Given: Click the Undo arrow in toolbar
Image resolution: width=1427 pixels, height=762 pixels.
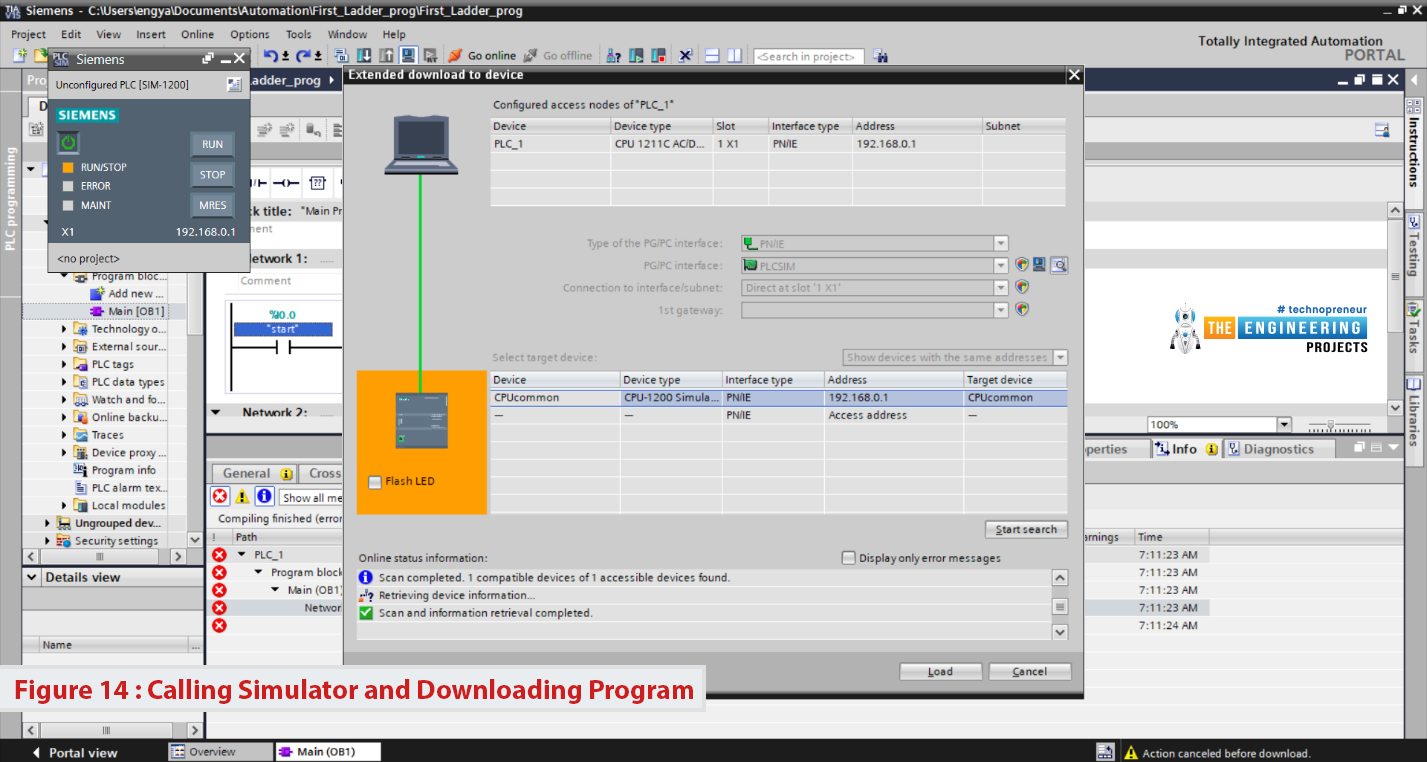Looking at the screenshot, I should tap(271, 56).
